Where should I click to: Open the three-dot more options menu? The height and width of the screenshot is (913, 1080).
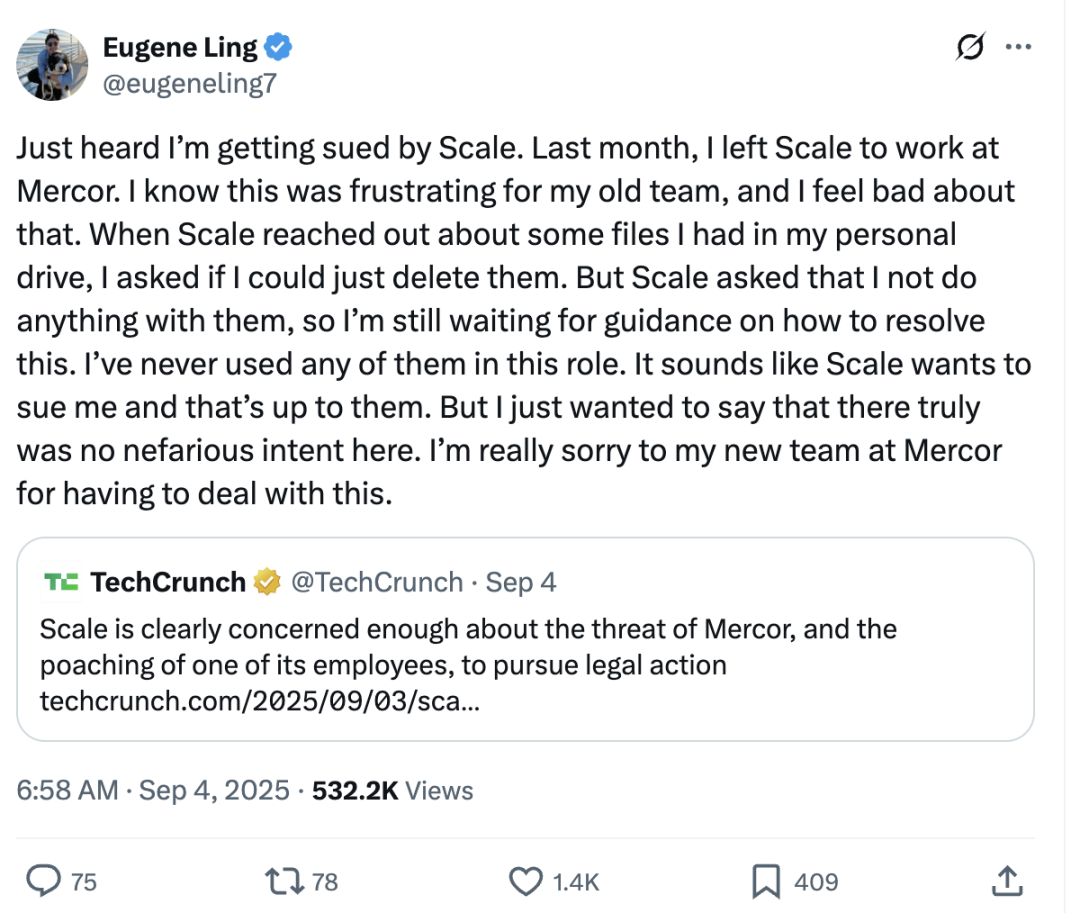(x=1017, y=46)
